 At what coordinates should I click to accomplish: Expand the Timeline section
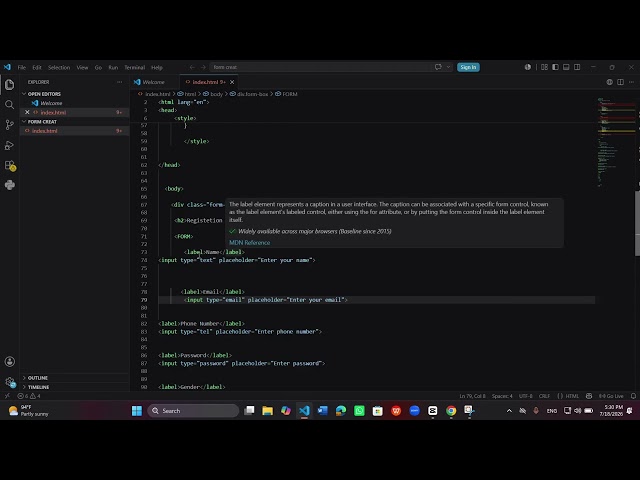(38, 387)
